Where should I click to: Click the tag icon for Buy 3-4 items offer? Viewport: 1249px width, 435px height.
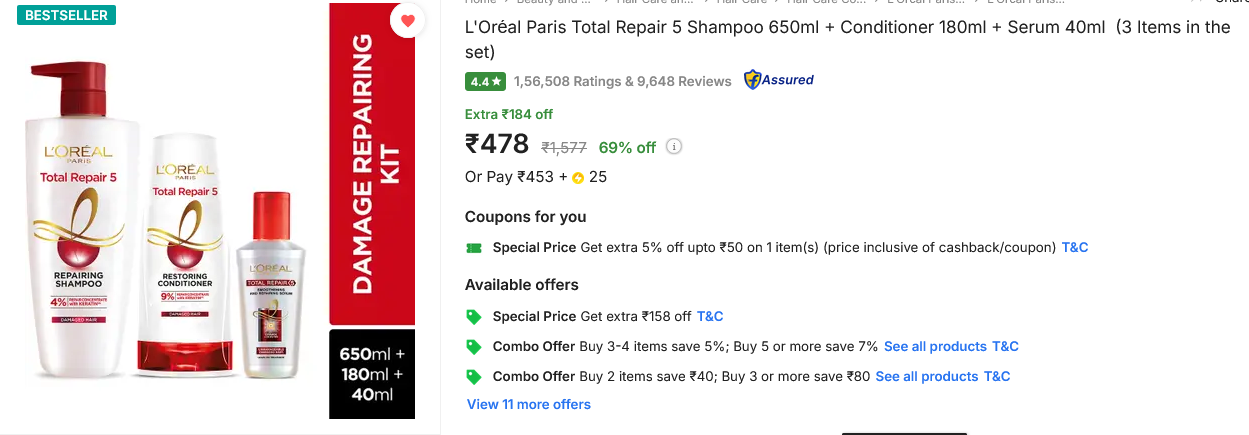point(474,346)
